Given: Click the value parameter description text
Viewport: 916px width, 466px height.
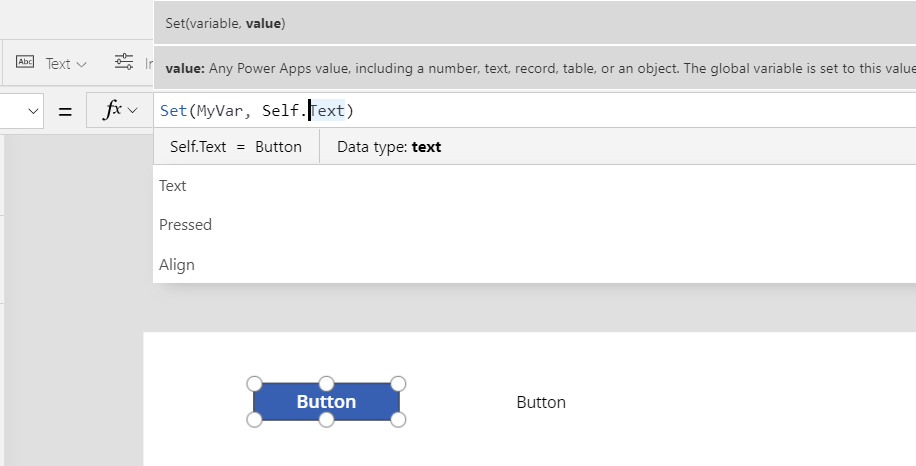Looking at the screenshot, I should [x=540, y=68].
